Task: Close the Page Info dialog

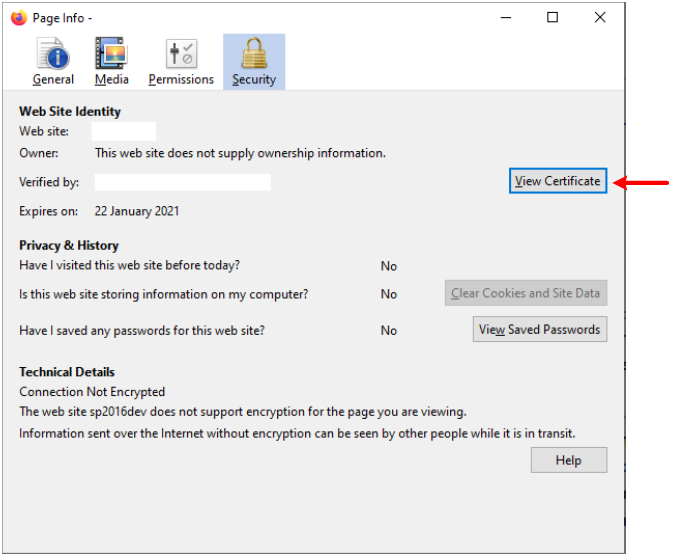Action: click(600, 17)
